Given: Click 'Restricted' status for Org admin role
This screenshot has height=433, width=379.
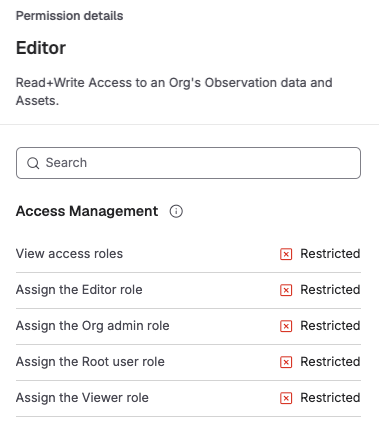Looking at the screenshot, I should click(x=330, y=326).
